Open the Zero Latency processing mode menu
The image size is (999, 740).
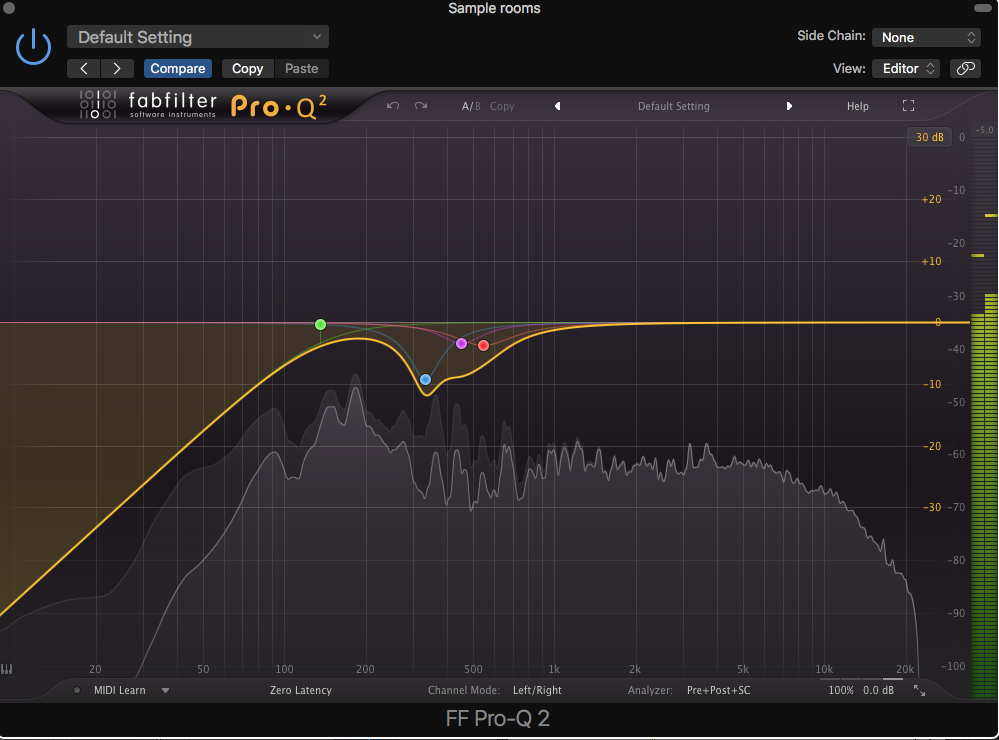[301, 690]
